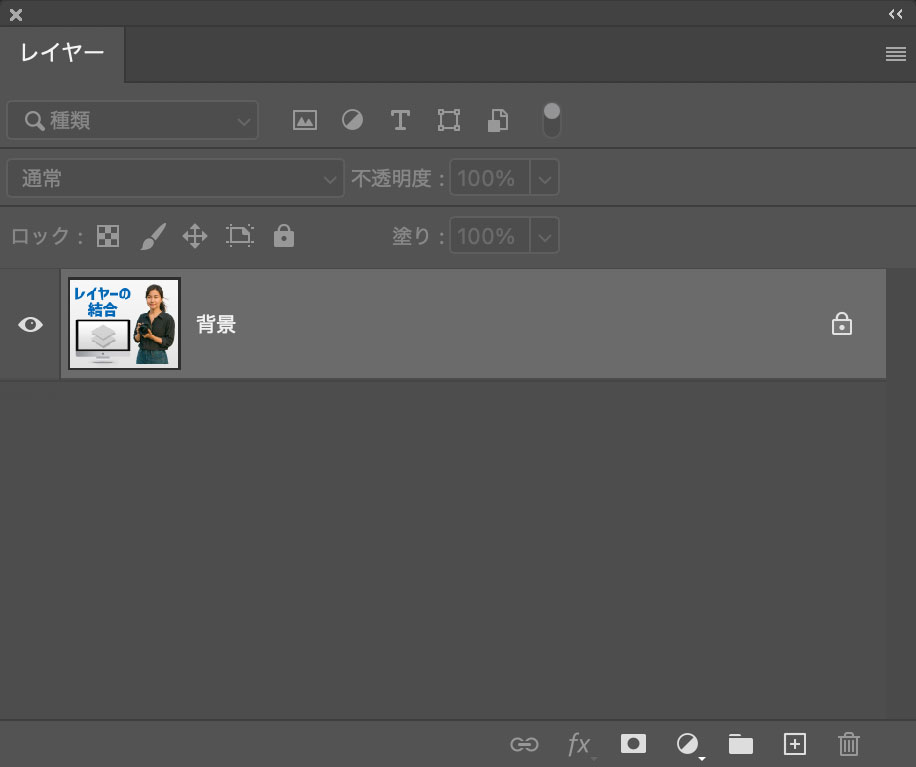This screenshot has width=916, height=767.
Task: Filter layers by adjustment layers icon
Action: 352,120
